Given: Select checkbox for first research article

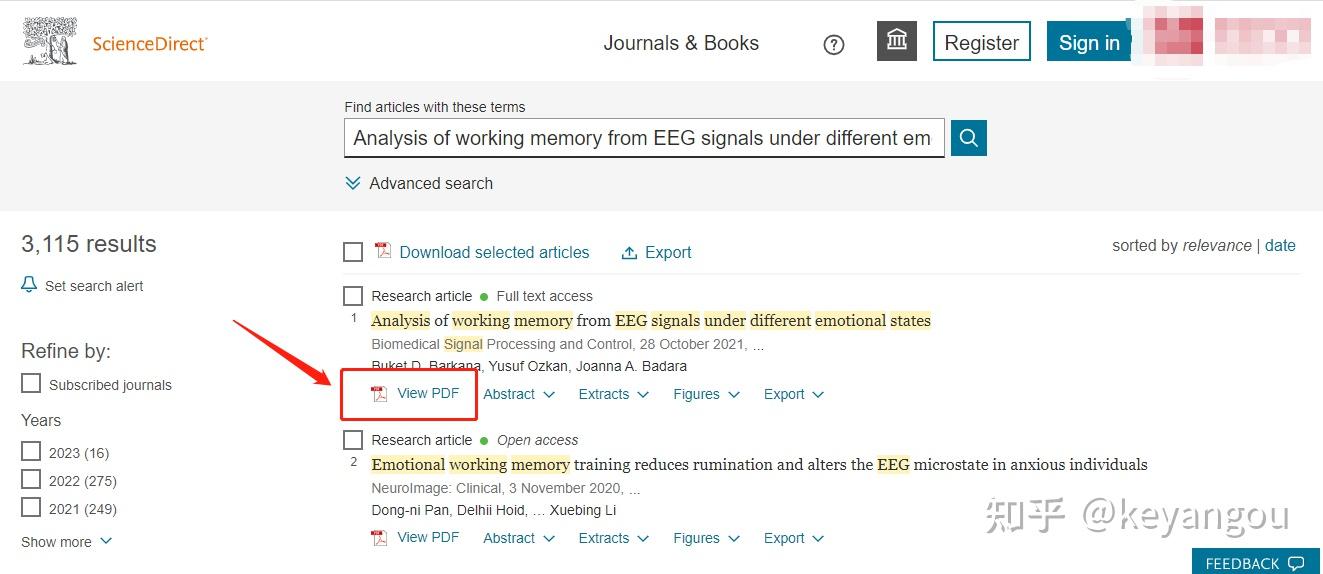Looking at the screenshot, I should (353, 296).
